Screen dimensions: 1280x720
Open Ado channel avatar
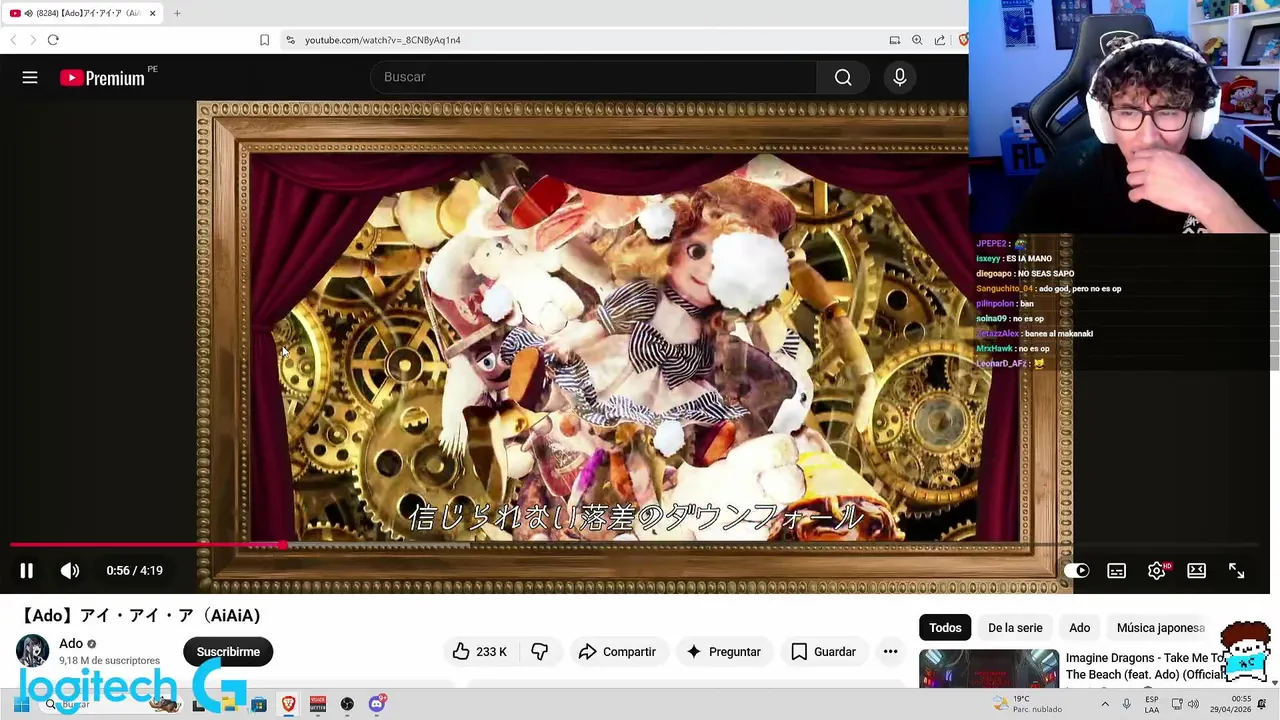click(x=32, y=651)
